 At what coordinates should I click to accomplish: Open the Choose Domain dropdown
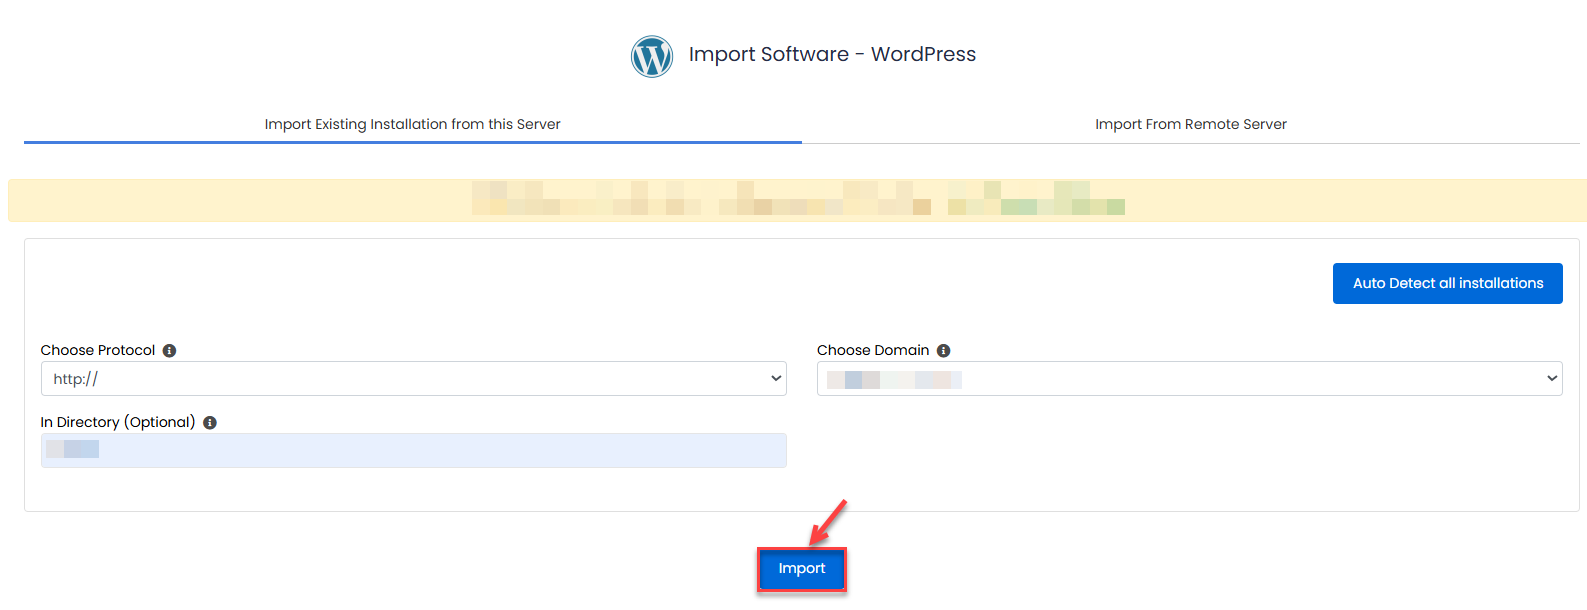[1189, 379]
